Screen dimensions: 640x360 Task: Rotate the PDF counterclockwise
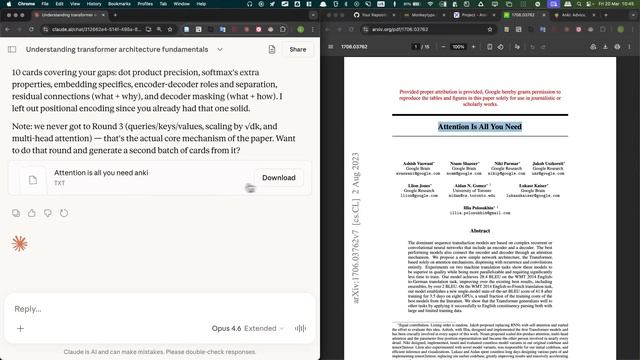501,47
